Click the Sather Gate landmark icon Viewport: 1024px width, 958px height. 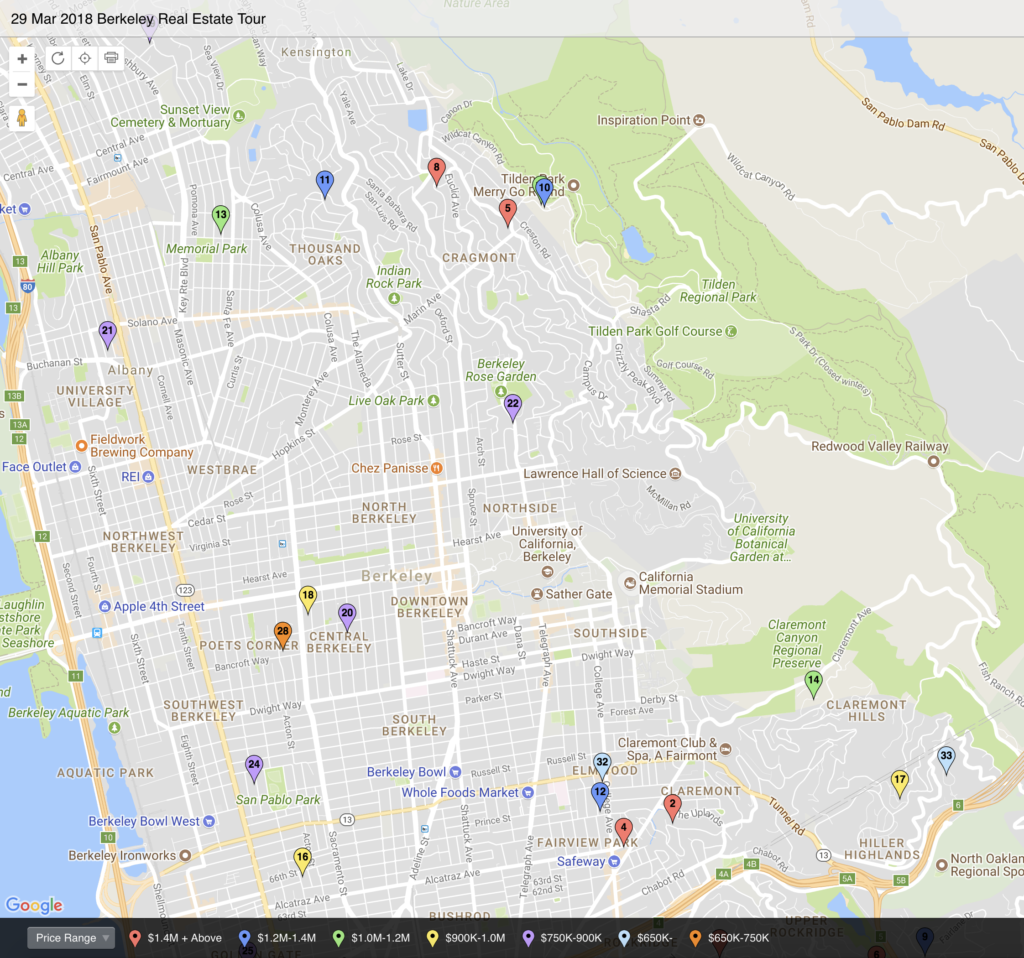(x=537, y=594)
